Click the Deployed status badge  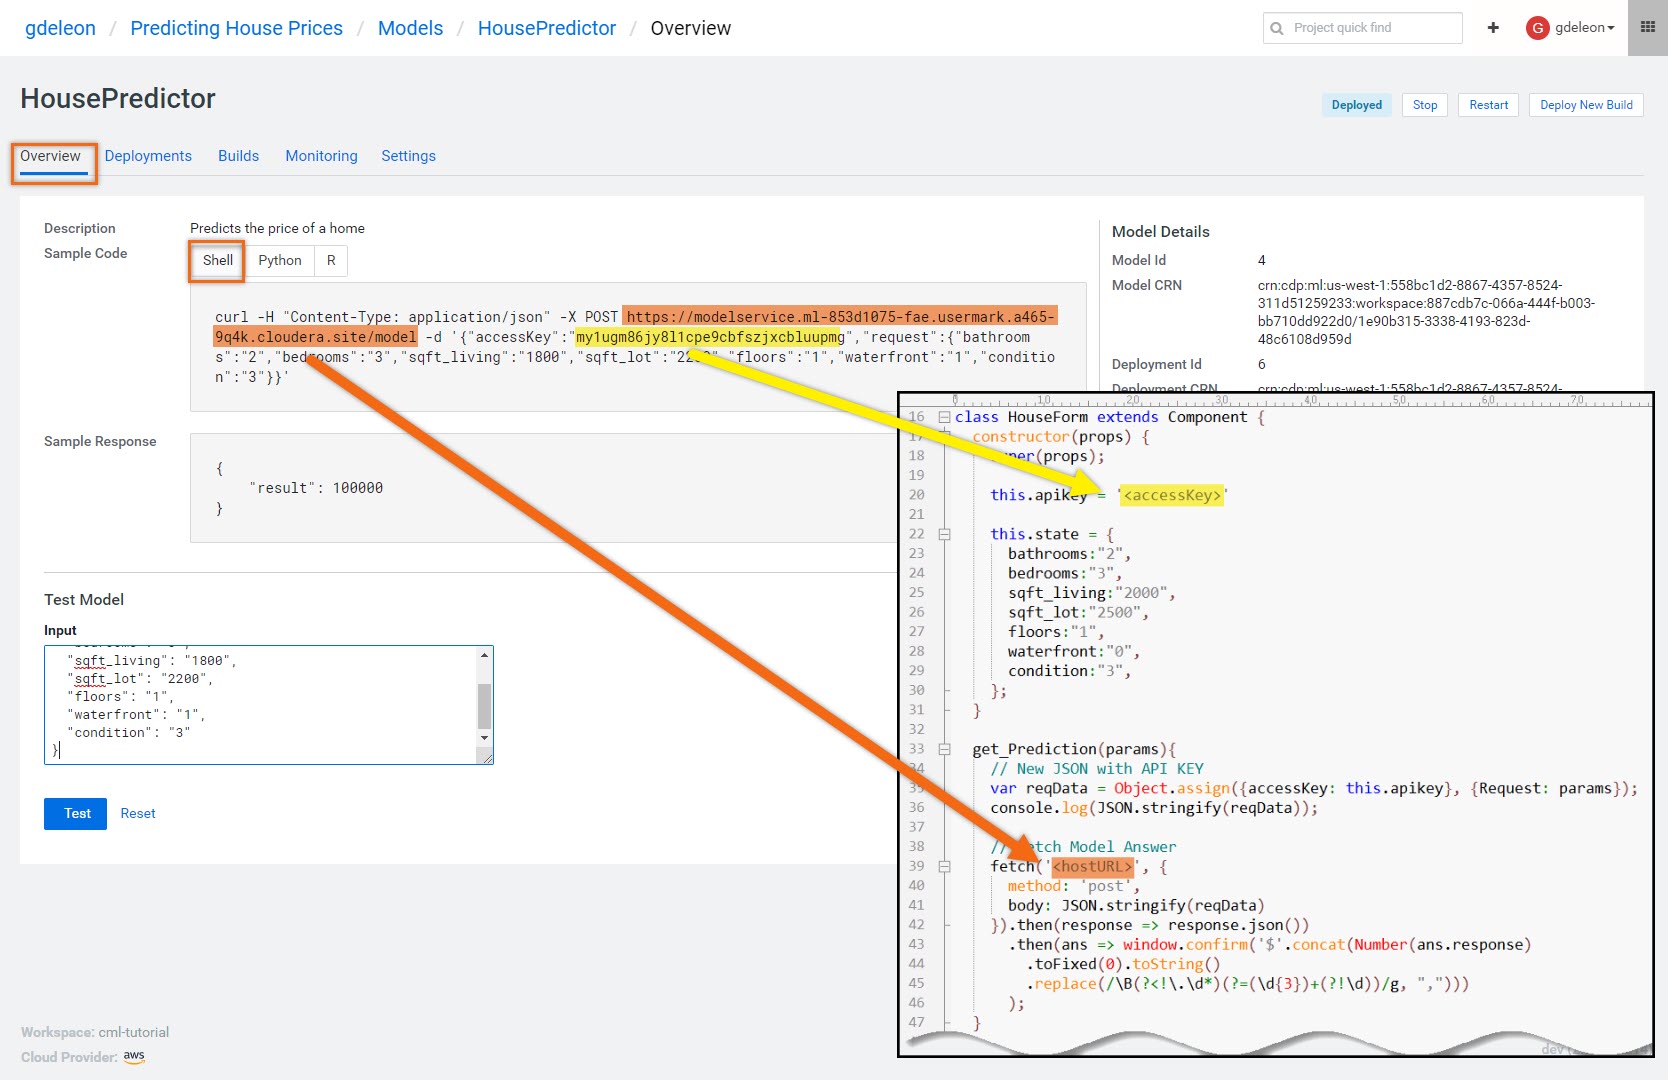[1356, 105]
